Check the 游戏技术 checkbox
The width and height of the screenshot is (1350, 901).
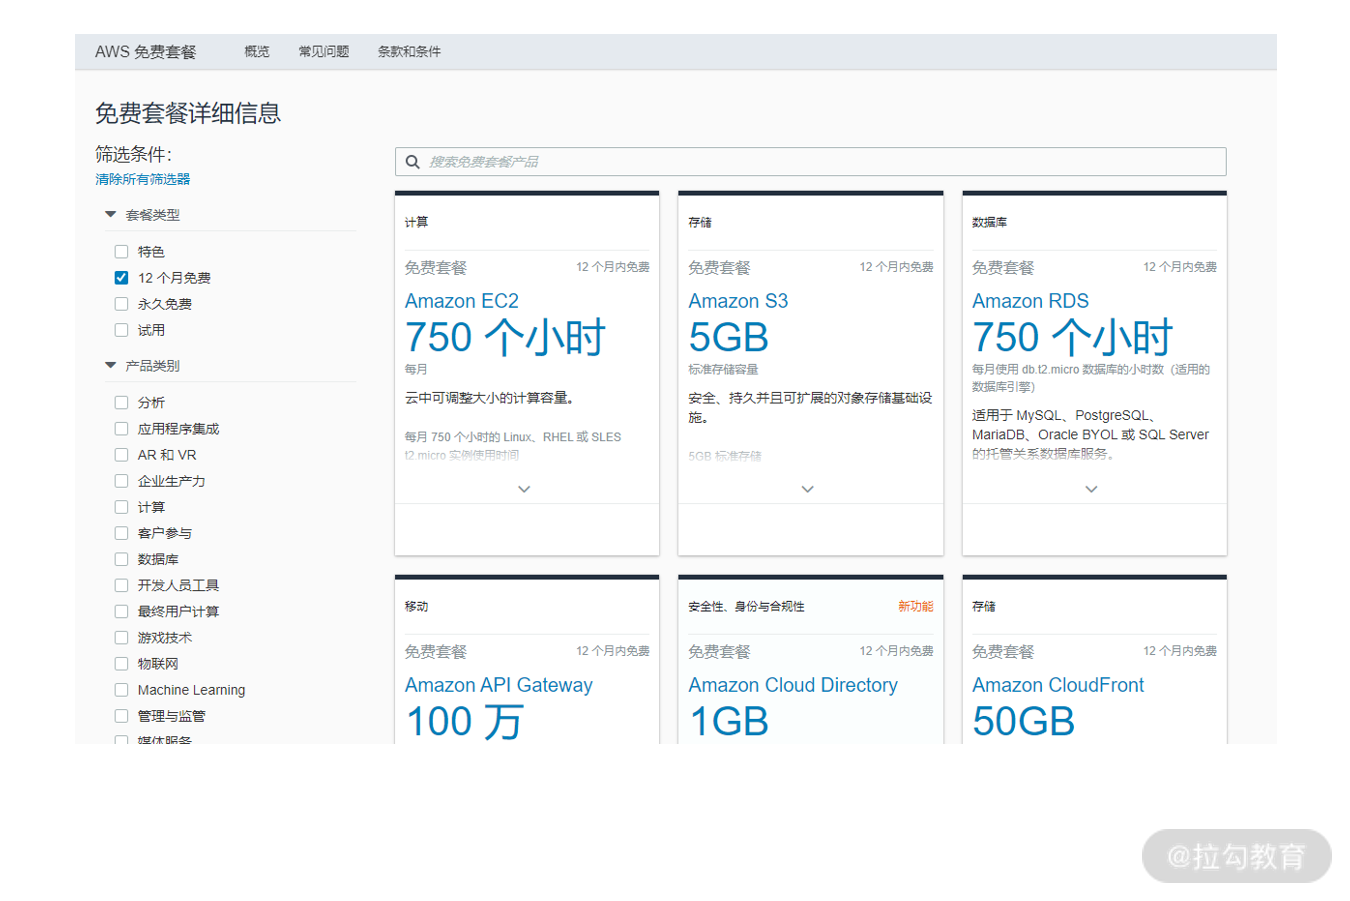(121, 637)
